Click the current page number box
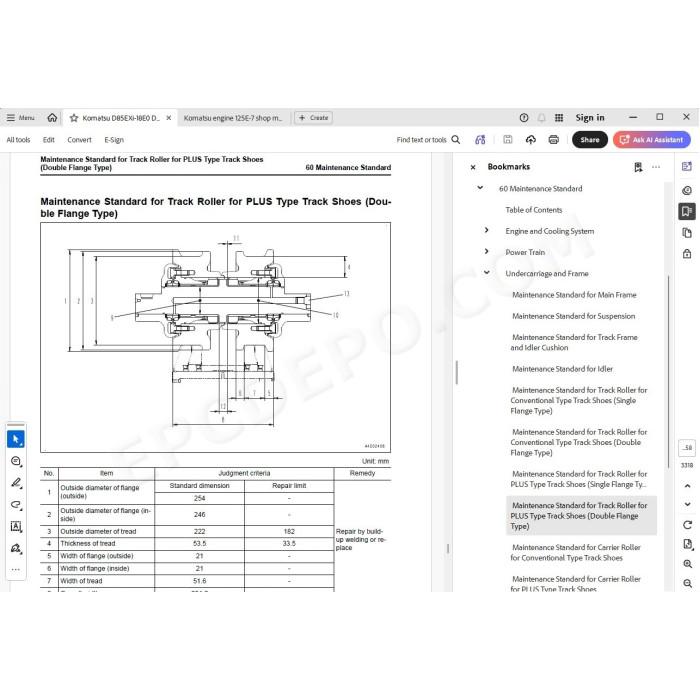 point(687,448)
